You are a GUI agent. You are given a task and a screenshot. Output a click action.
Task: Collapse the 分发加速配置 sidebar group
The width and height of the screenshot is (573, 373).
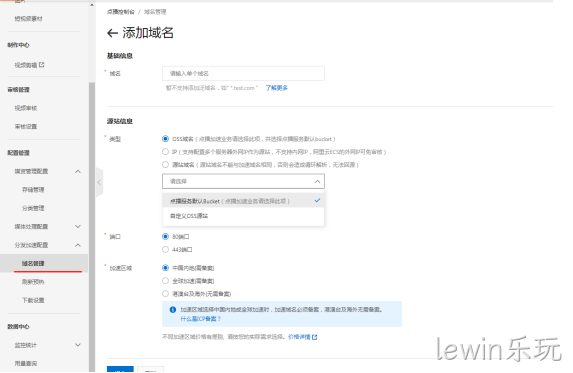[x=78, y=245]
